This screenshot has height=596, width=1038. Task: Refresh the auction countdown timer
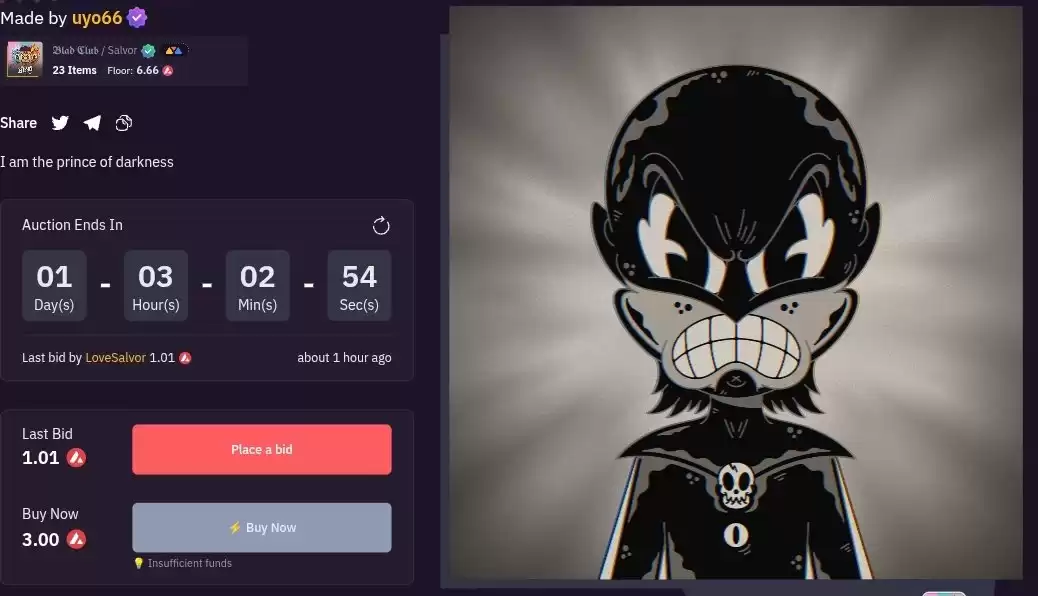point(381,226)
